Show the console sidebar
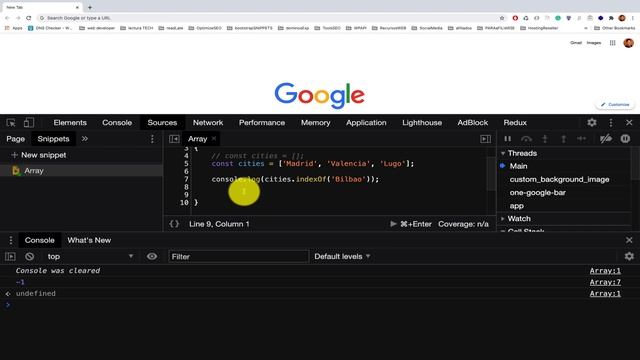This screenshot has width=640, height=360. tap(10, 256)
